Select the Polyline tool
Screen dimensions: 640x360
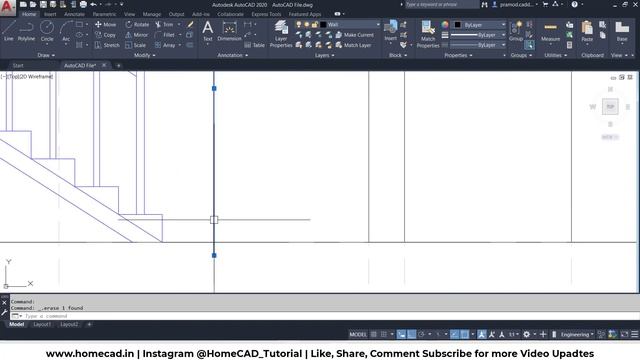tap(26, 31)
